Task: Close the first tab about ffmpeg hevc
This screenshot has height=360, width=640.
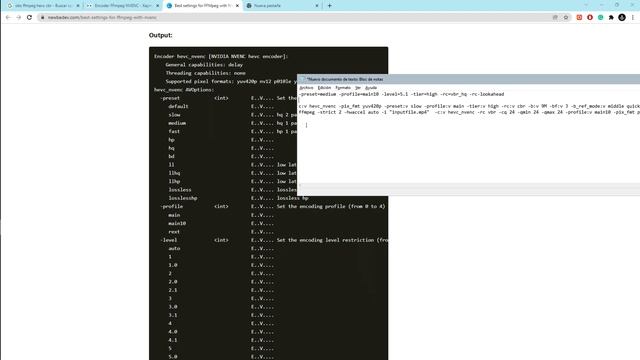Action: coord(78,6)
